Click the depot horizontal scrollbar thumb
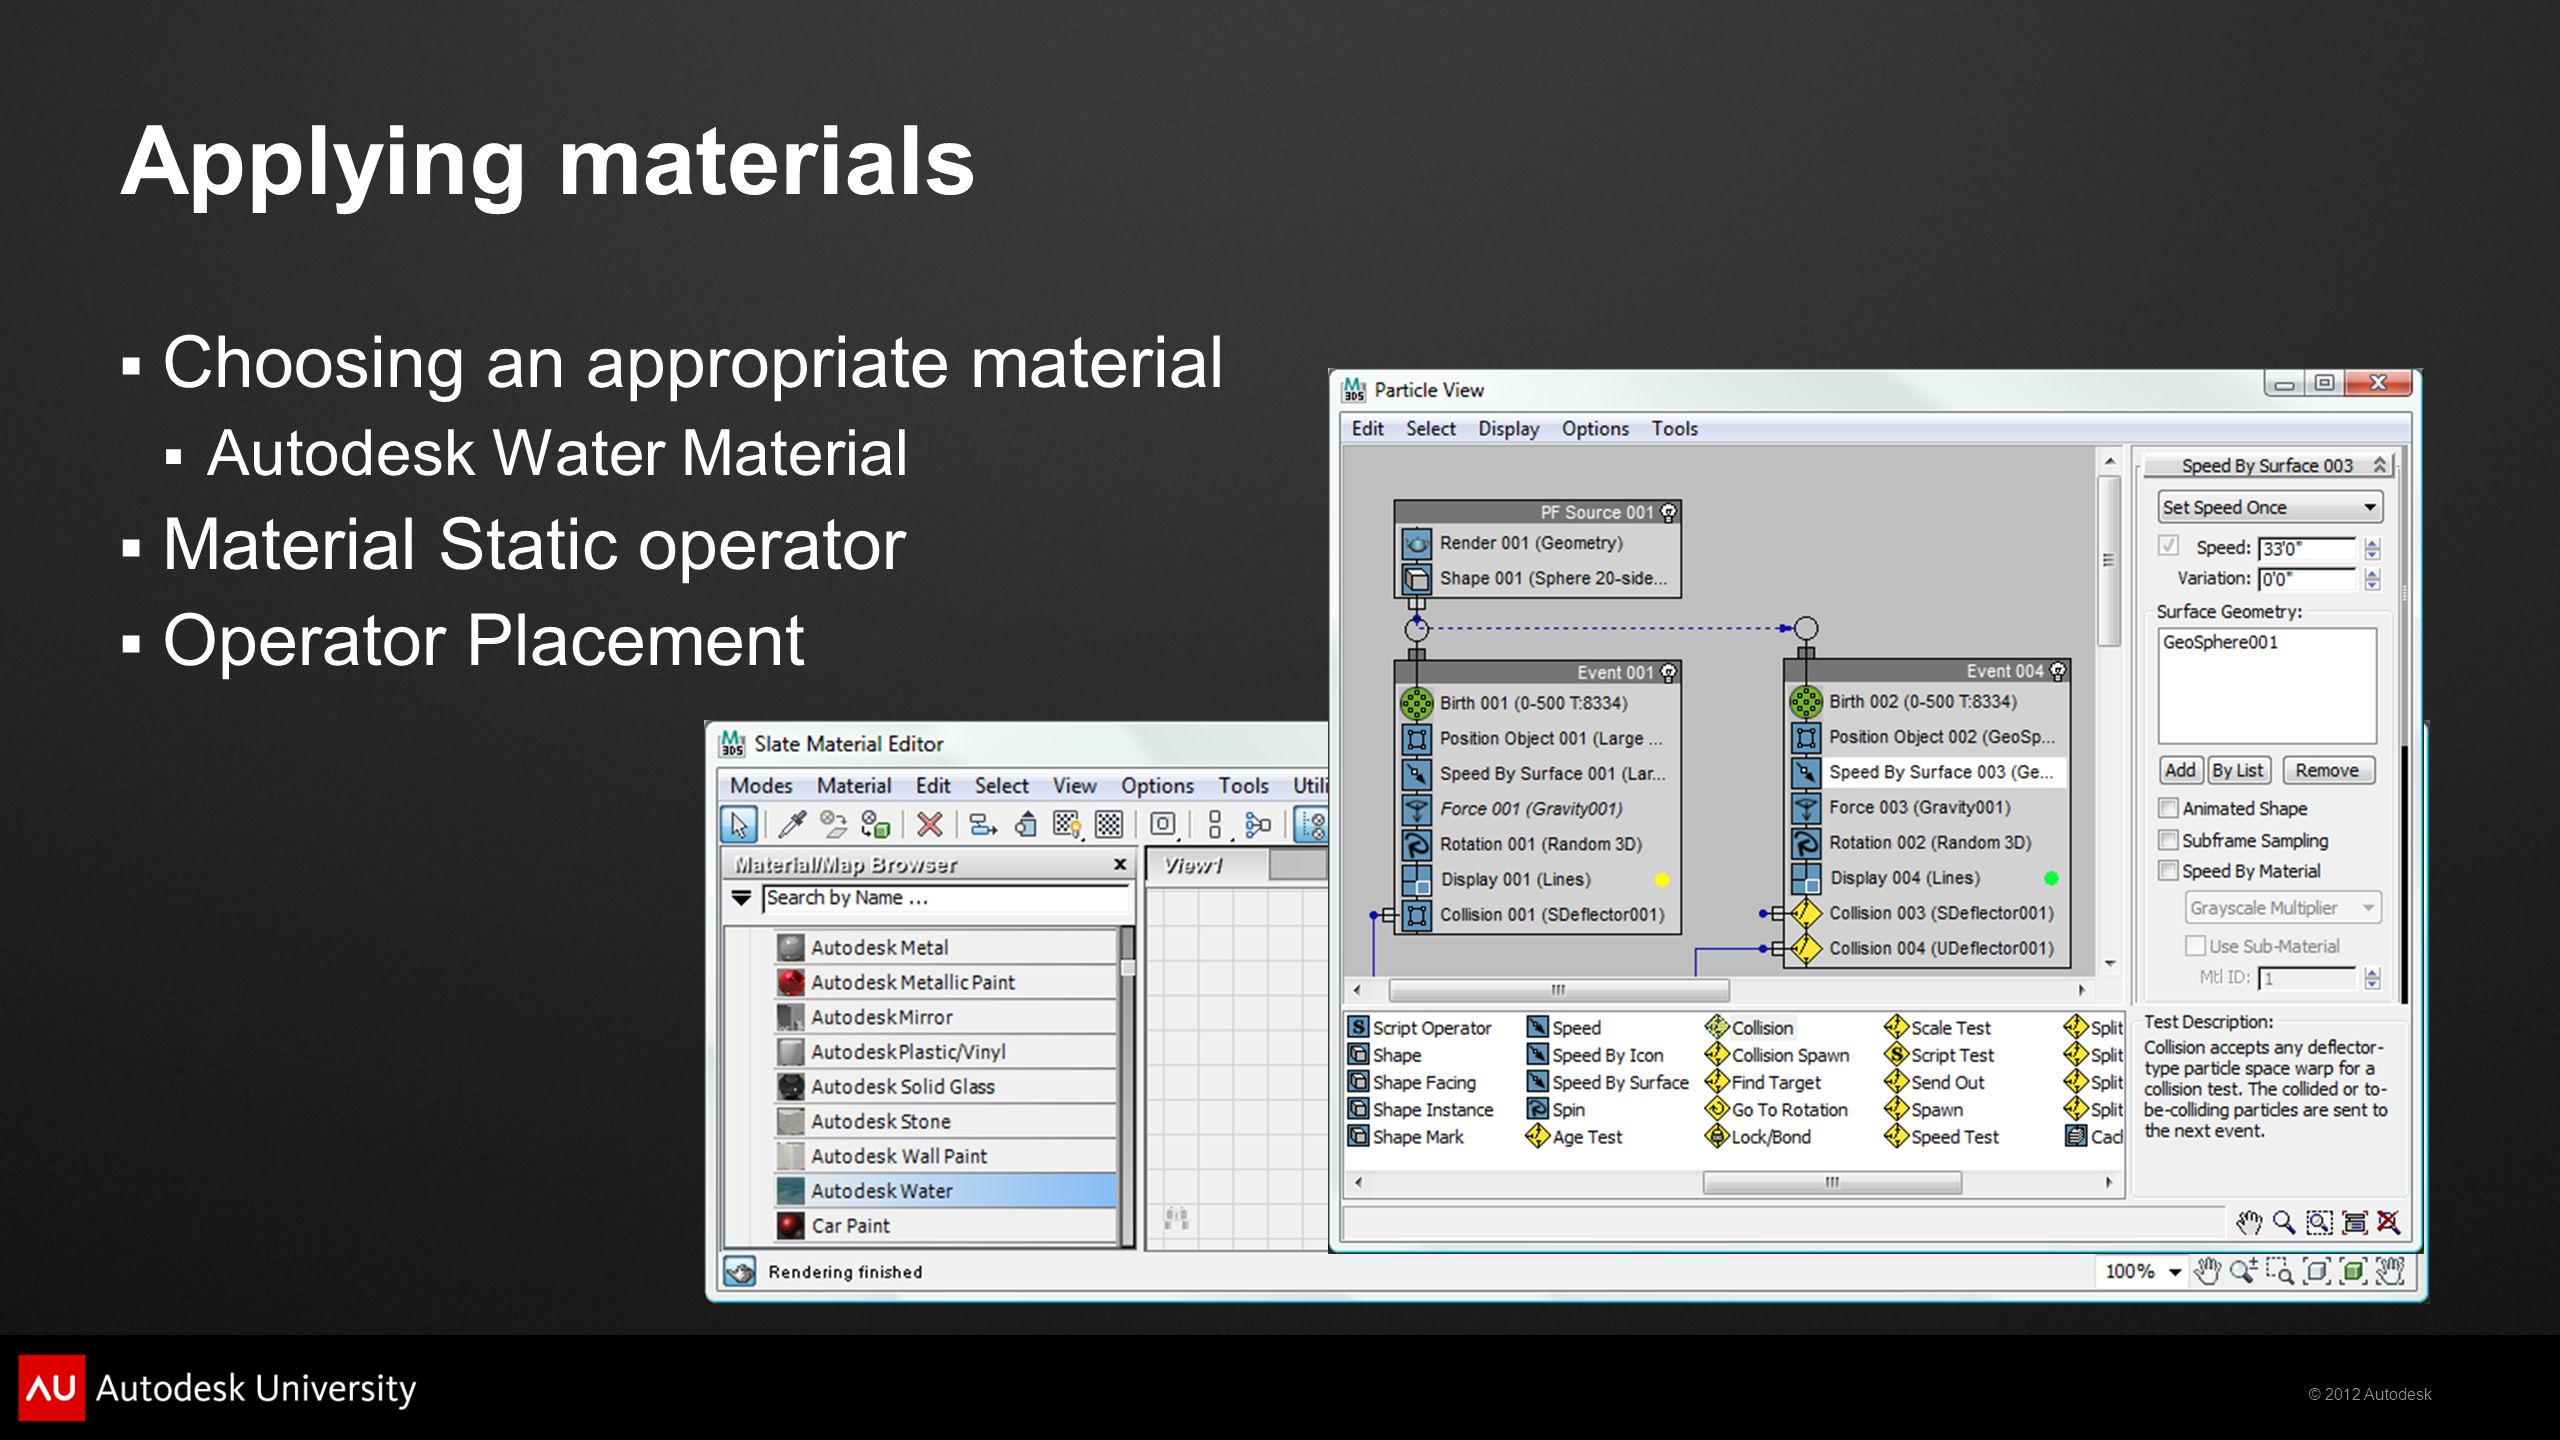This screenshot has width=2560, height=1440. coord(1832,1182)
